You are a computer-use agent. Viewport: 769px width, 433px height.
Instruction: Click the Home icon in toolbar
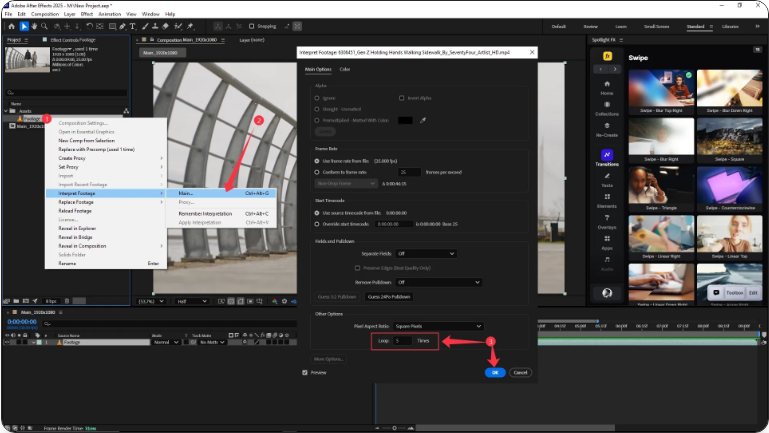click(x=10, y=27)
